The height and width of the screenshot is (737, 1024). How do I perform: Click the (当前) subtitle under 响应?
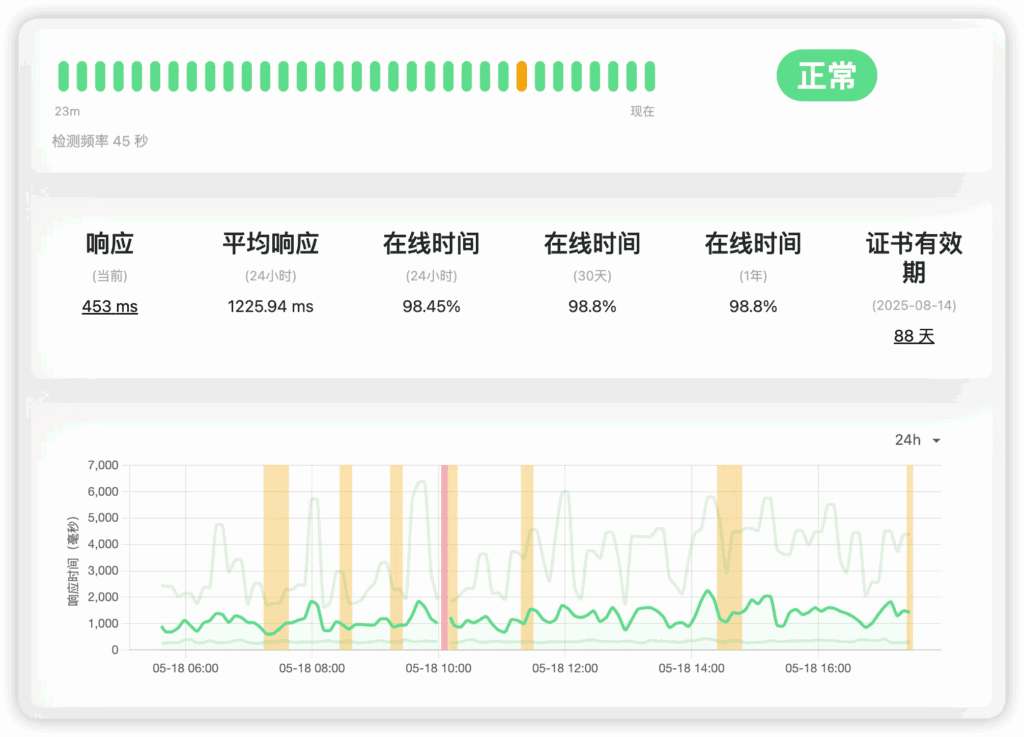coord(110,275)
